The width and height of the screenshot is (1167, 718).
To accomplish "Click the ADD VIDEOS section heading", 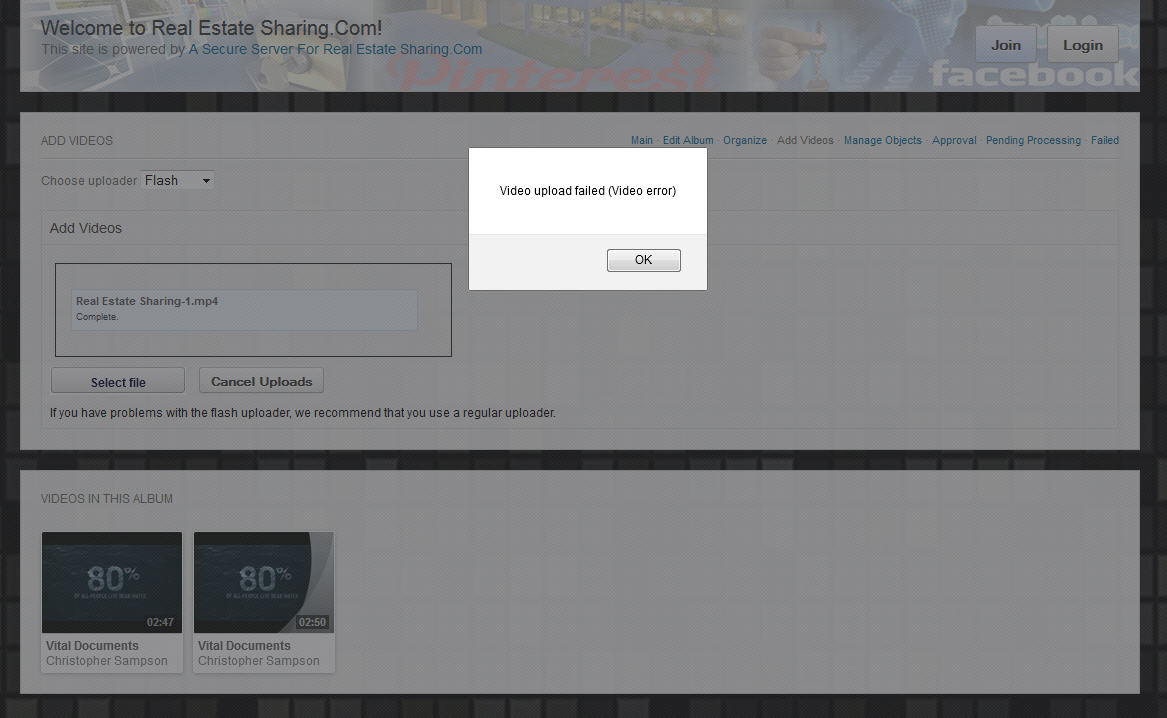I will click(x=77, y=141).
